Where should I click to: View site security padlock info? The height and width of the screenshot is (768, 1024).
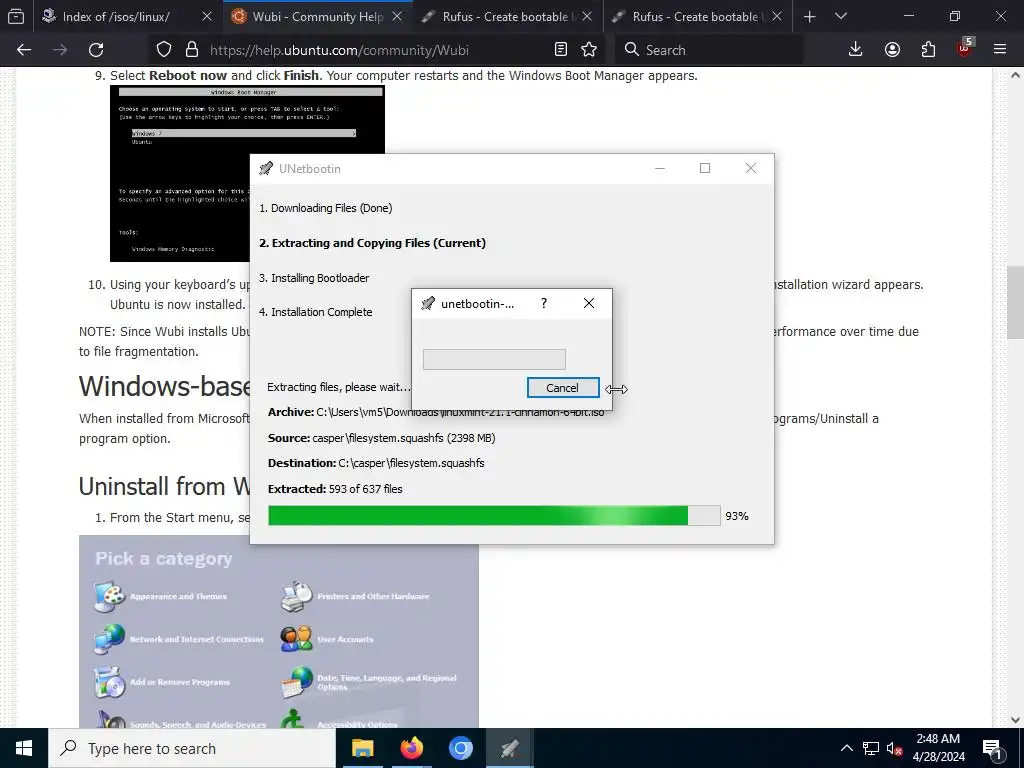click(x=191, y=50)
